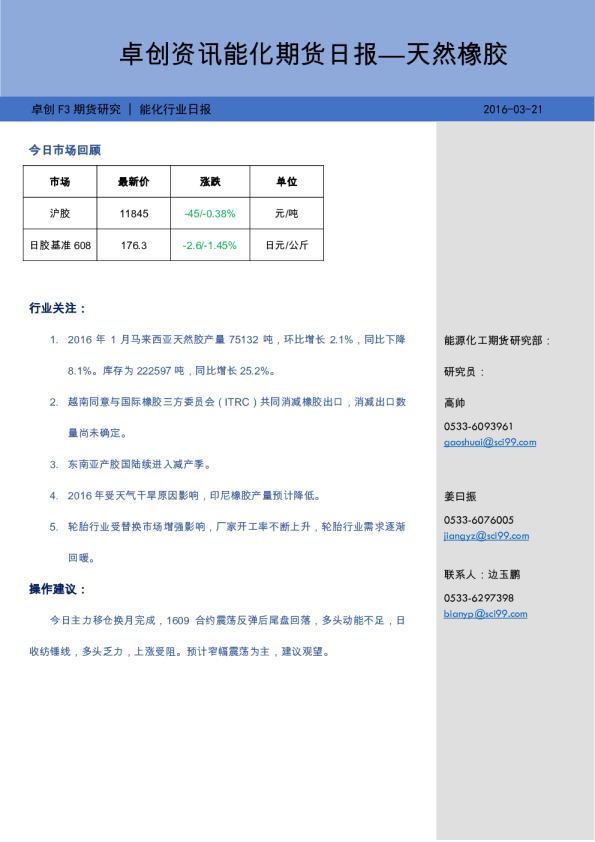Click the line 量尚未确定。

click(98, 433)
